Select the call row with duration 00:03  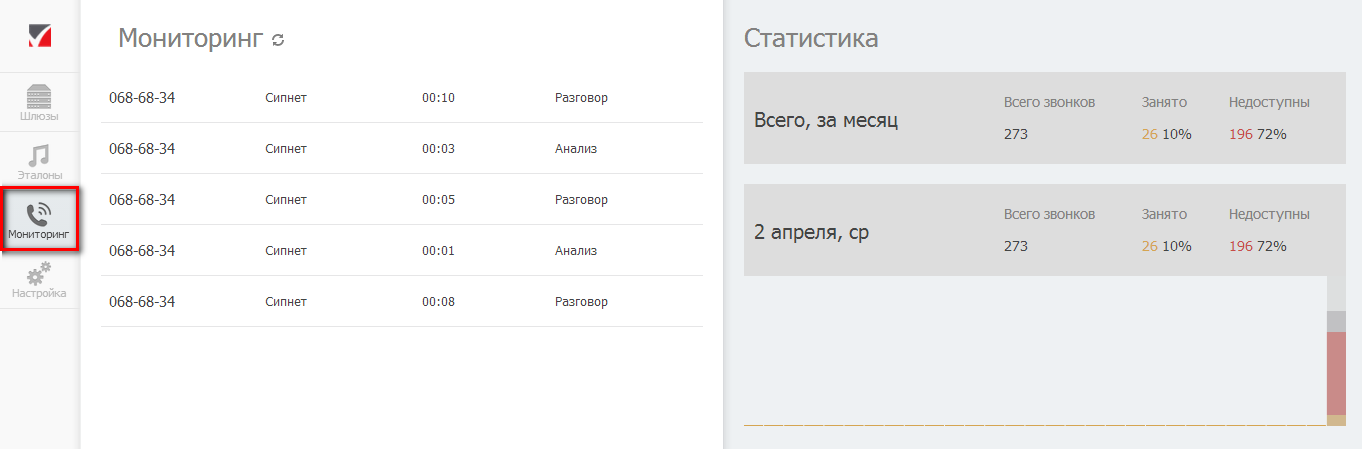[401, 149]
